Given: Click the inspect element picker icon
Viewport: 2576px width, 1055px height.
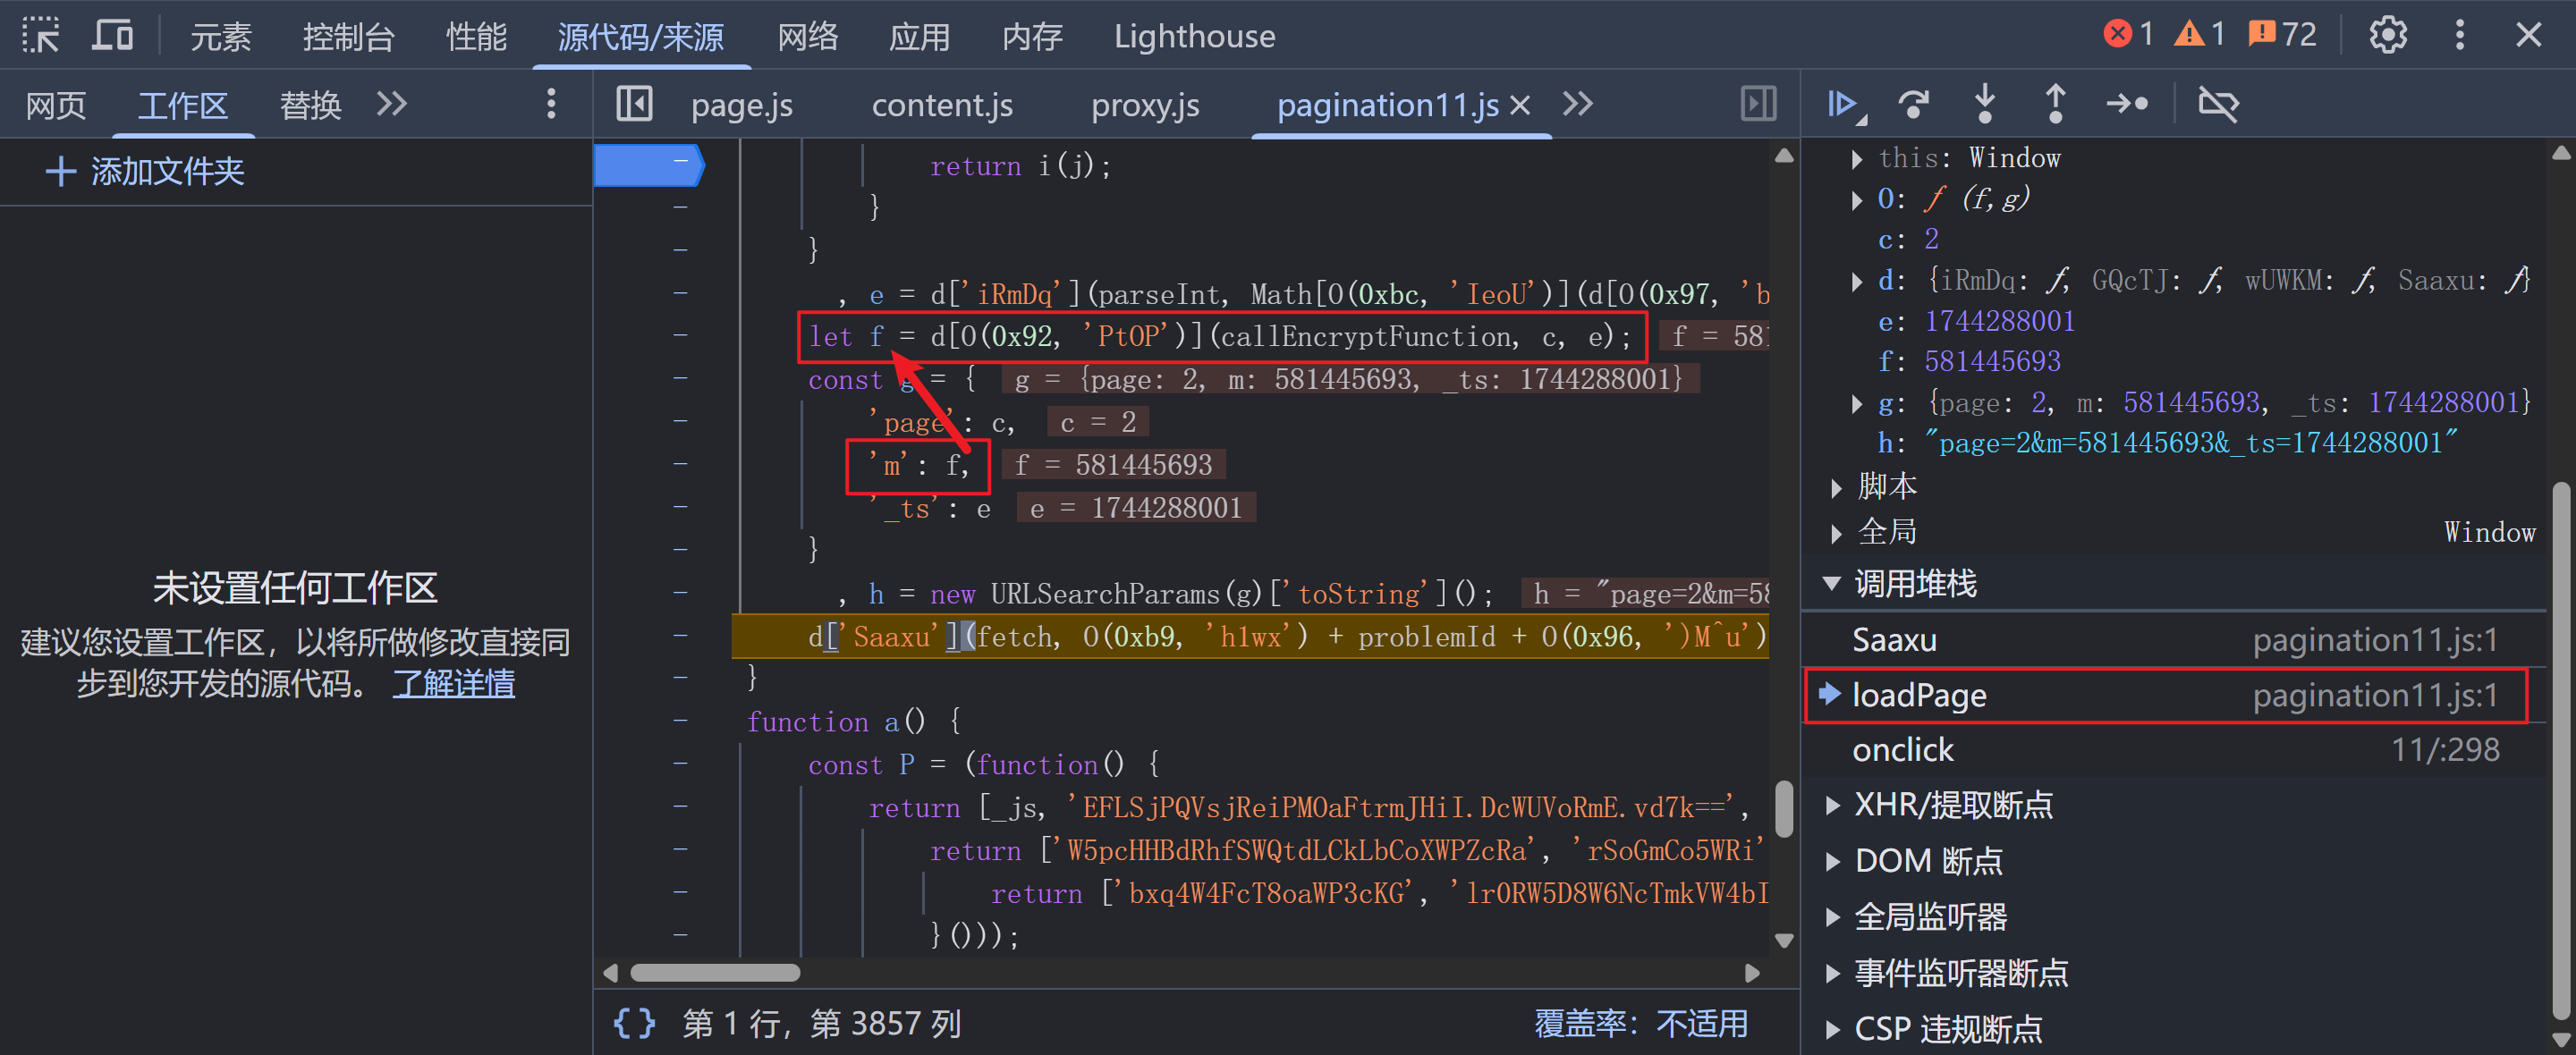Looking at the screenshot, I should [x=41, y=36].
